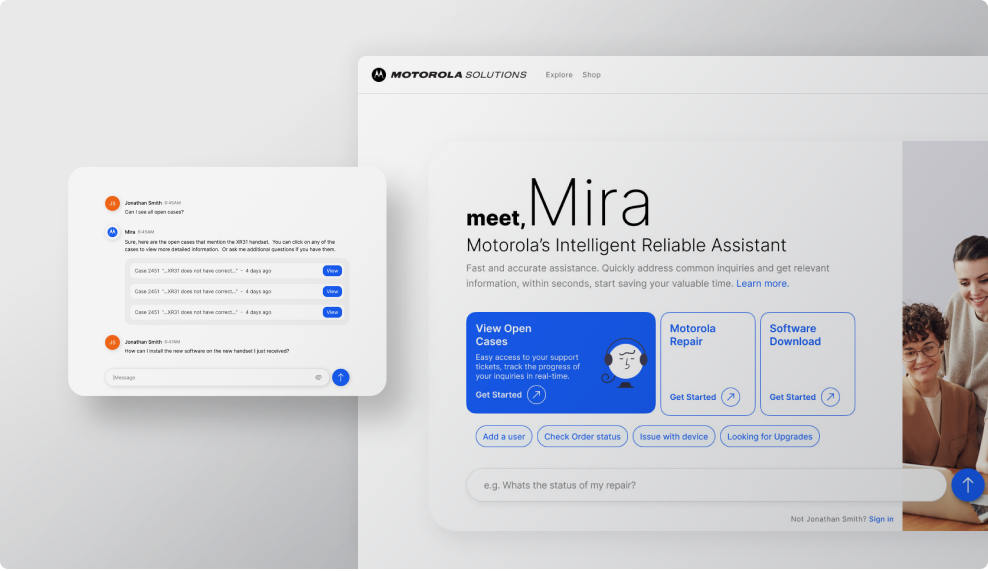Image resolution: width=988 pixels, height=571 pixels.
Task: Click the Software Download card title
Action: click(795, 335)
